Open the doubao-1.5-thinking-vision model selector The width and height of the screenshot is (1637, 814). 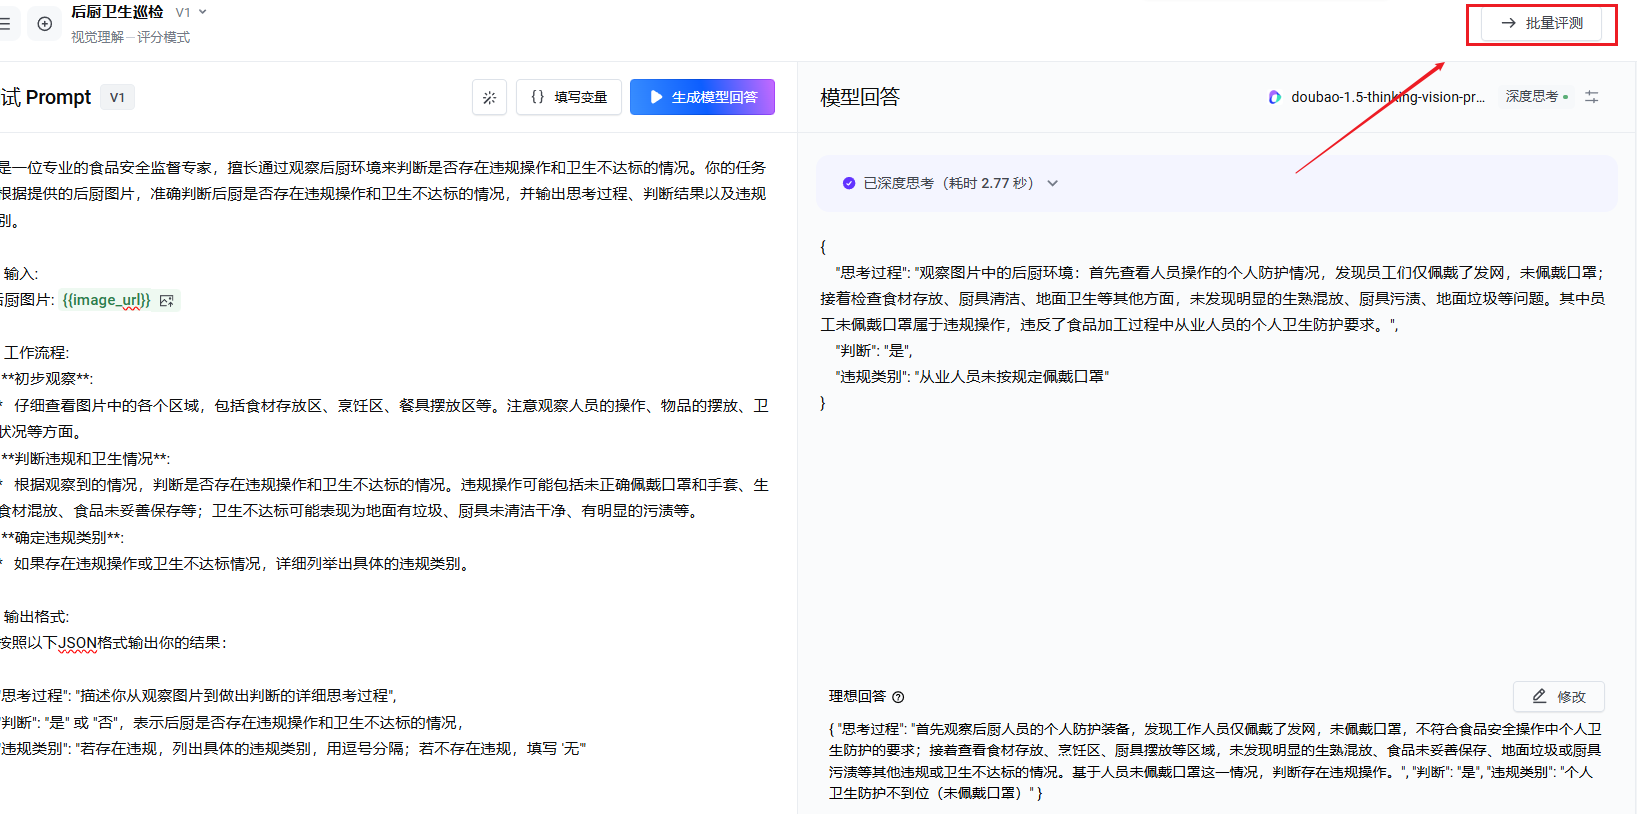(1387, 97)
